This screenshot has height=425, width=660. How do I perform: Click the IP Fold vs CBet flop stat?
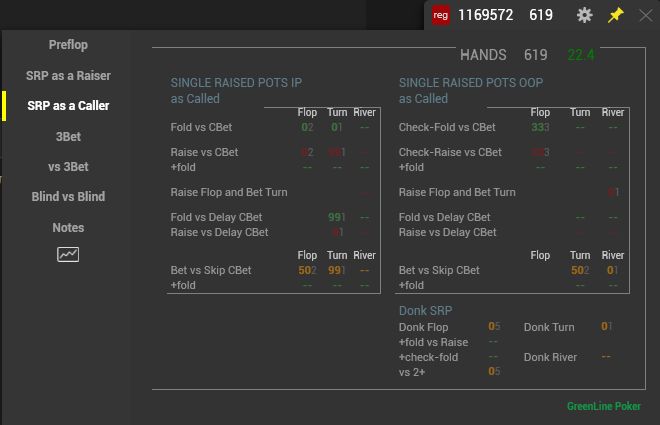tap(307, 127)
